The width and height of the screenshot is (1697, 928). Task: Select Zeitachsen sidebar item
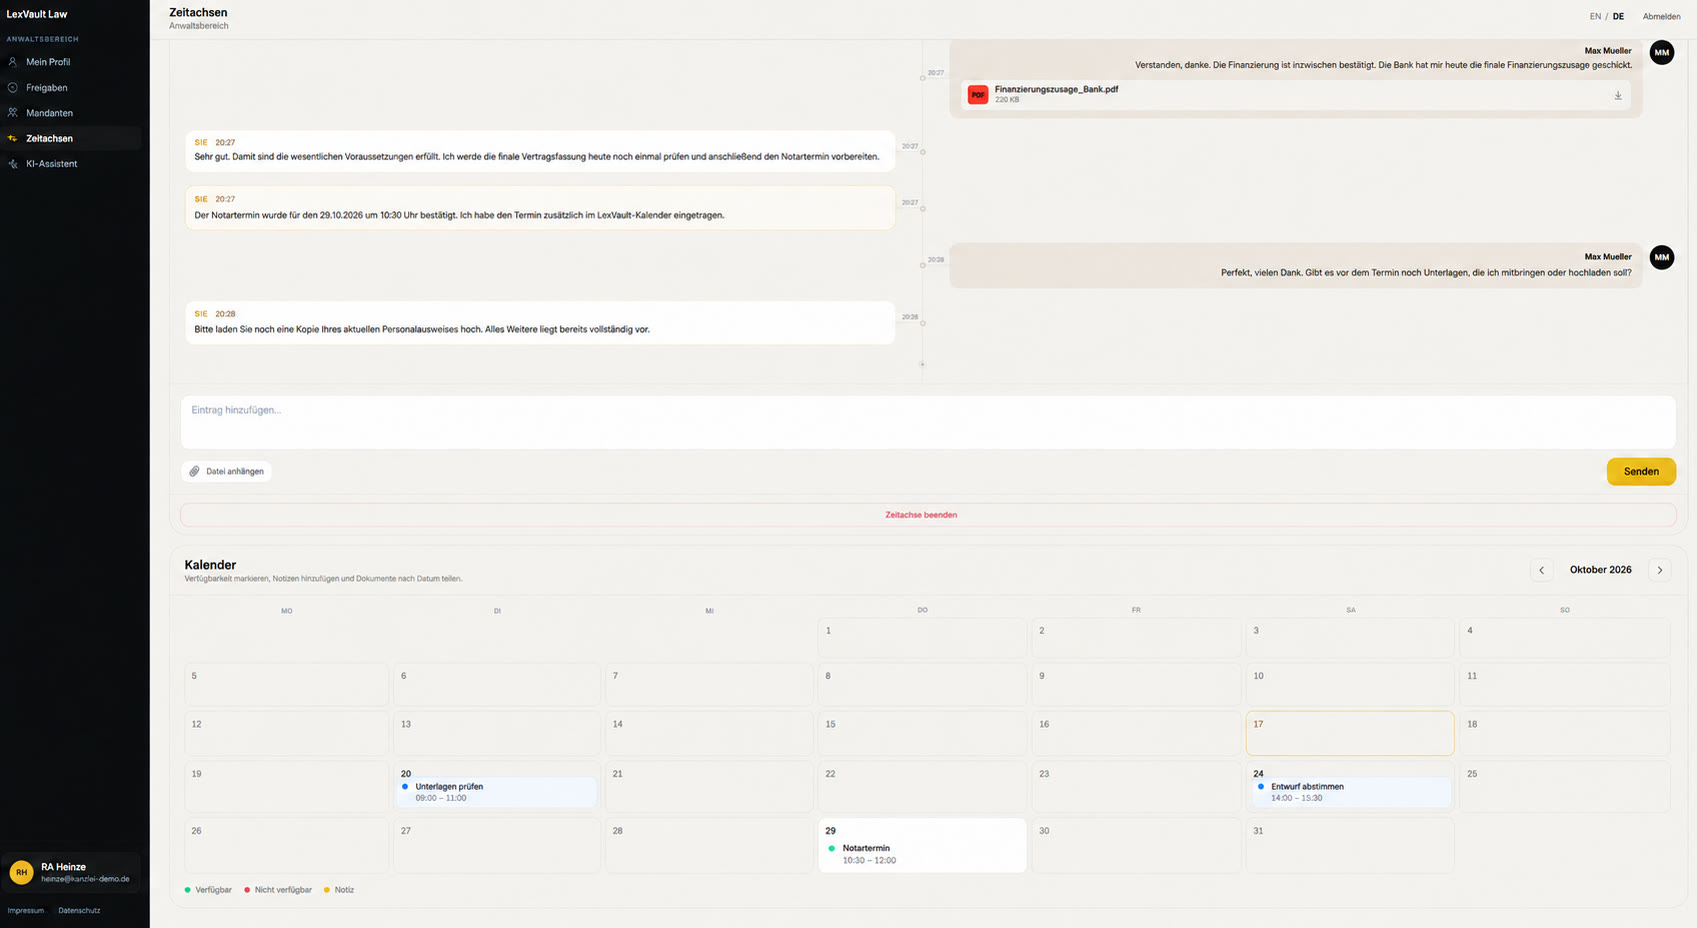[x=70, y=138]
